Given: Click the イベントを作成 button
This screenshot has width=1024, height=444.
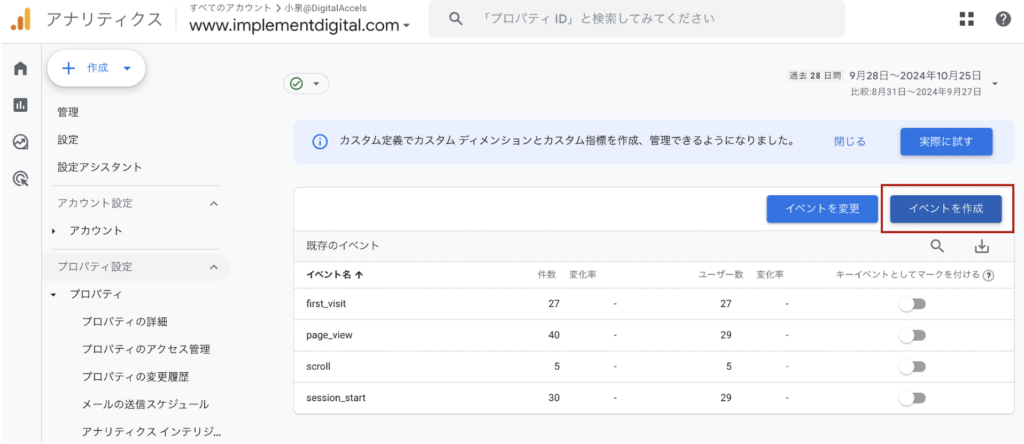Looking at the screenshot, I should 946,209.
